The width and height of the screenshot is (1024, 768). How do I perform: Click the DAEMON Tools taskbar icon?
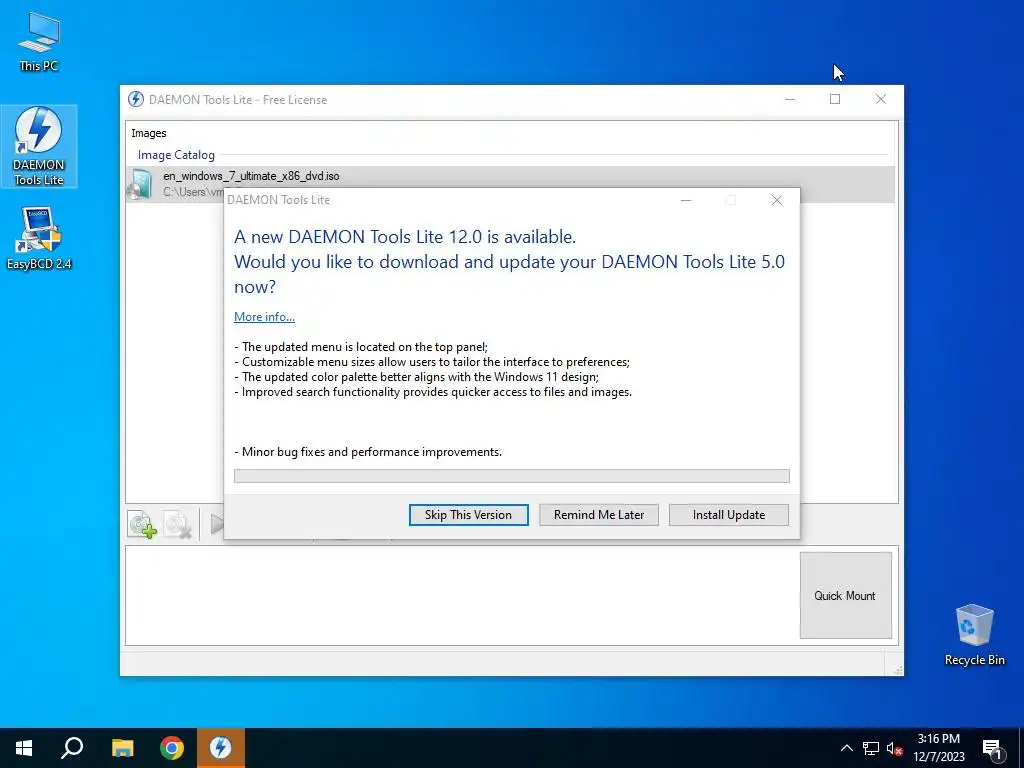tap(221, 748)
